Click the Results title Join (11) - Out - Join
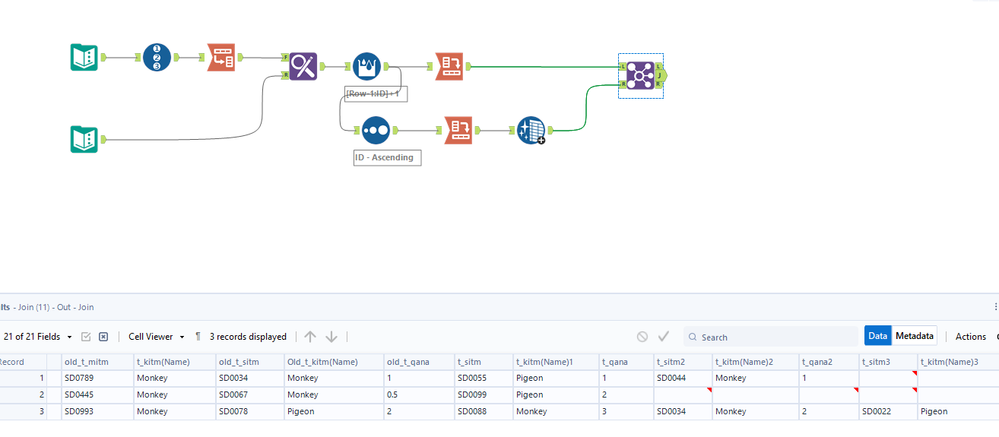Screen dimensions: 999x437 [56, 307]
